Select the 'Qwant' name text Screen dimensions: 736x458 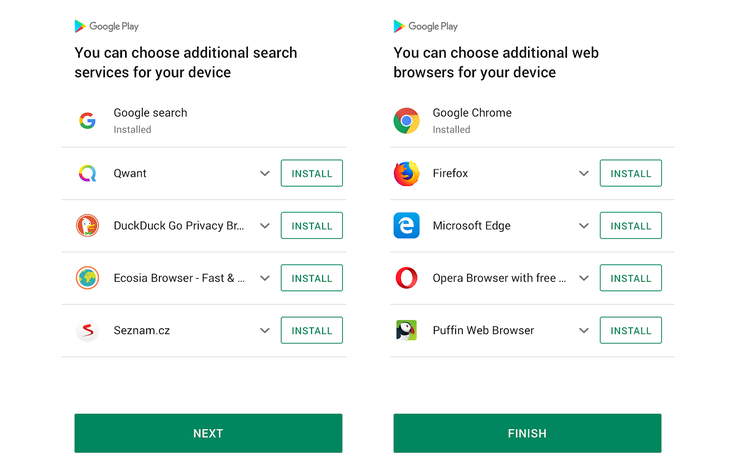(130, 174)
